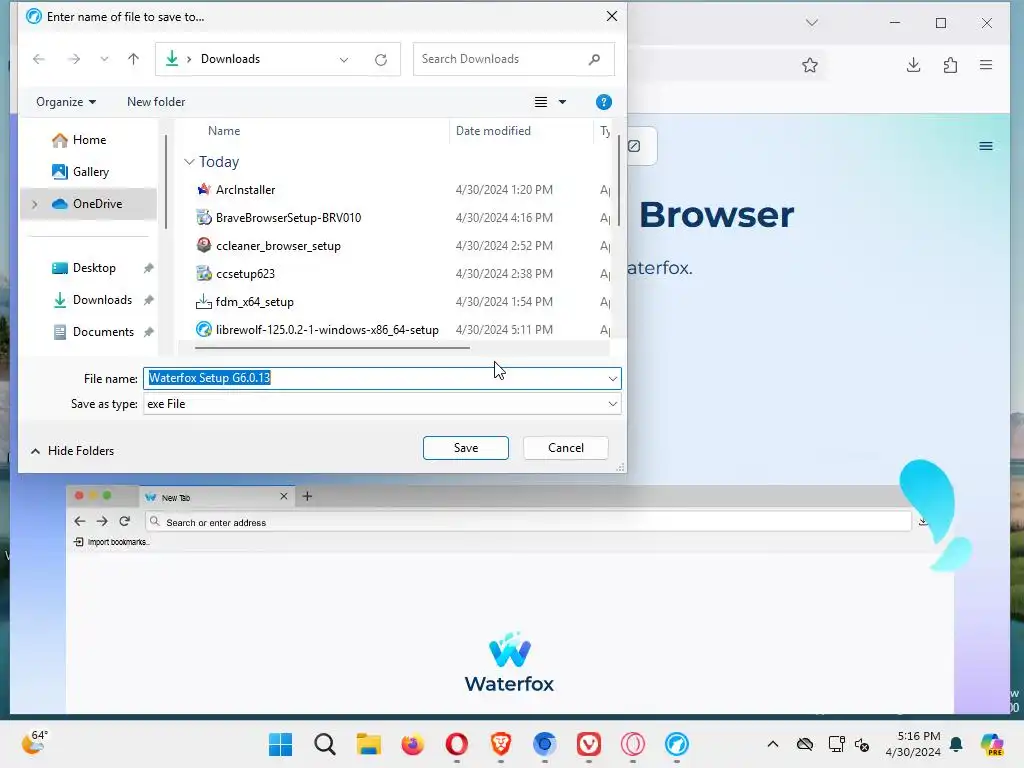Open Vivaldi from taskbar
Screen dimensions: 1024x768
[x=588, y=744]
